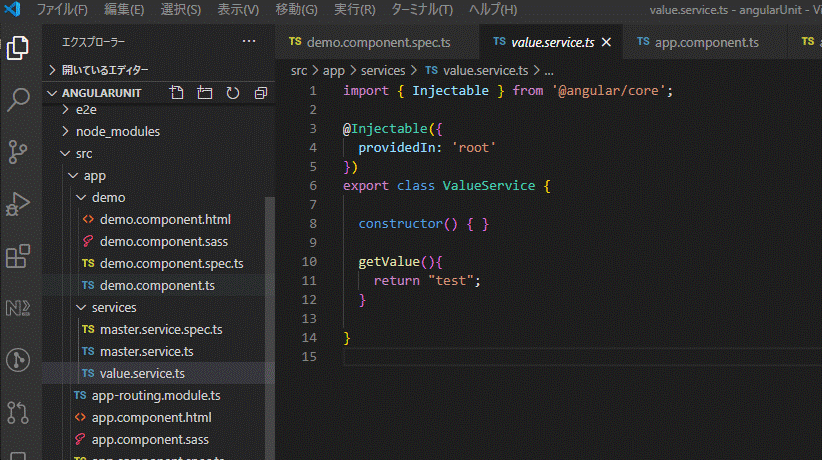This screenshot has height=460, width=822.
Task: Open the Run and Debug view
Action: coord(18,204)
